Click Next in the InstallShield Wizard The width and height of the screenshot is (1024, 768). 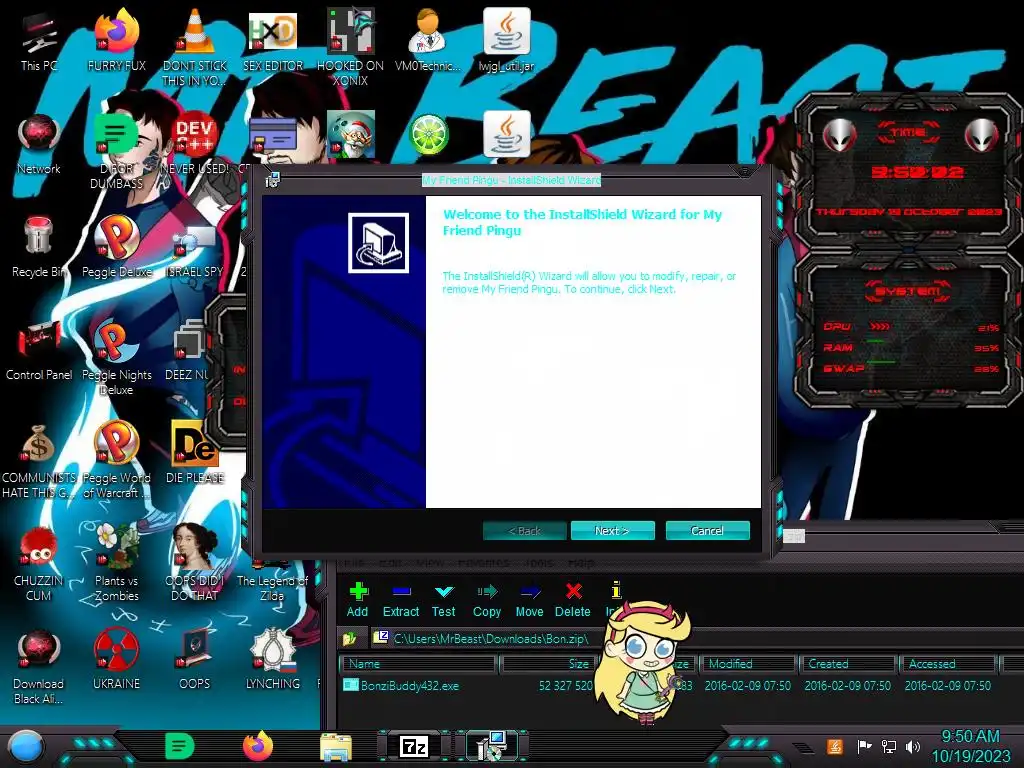[x=612, y=530]
